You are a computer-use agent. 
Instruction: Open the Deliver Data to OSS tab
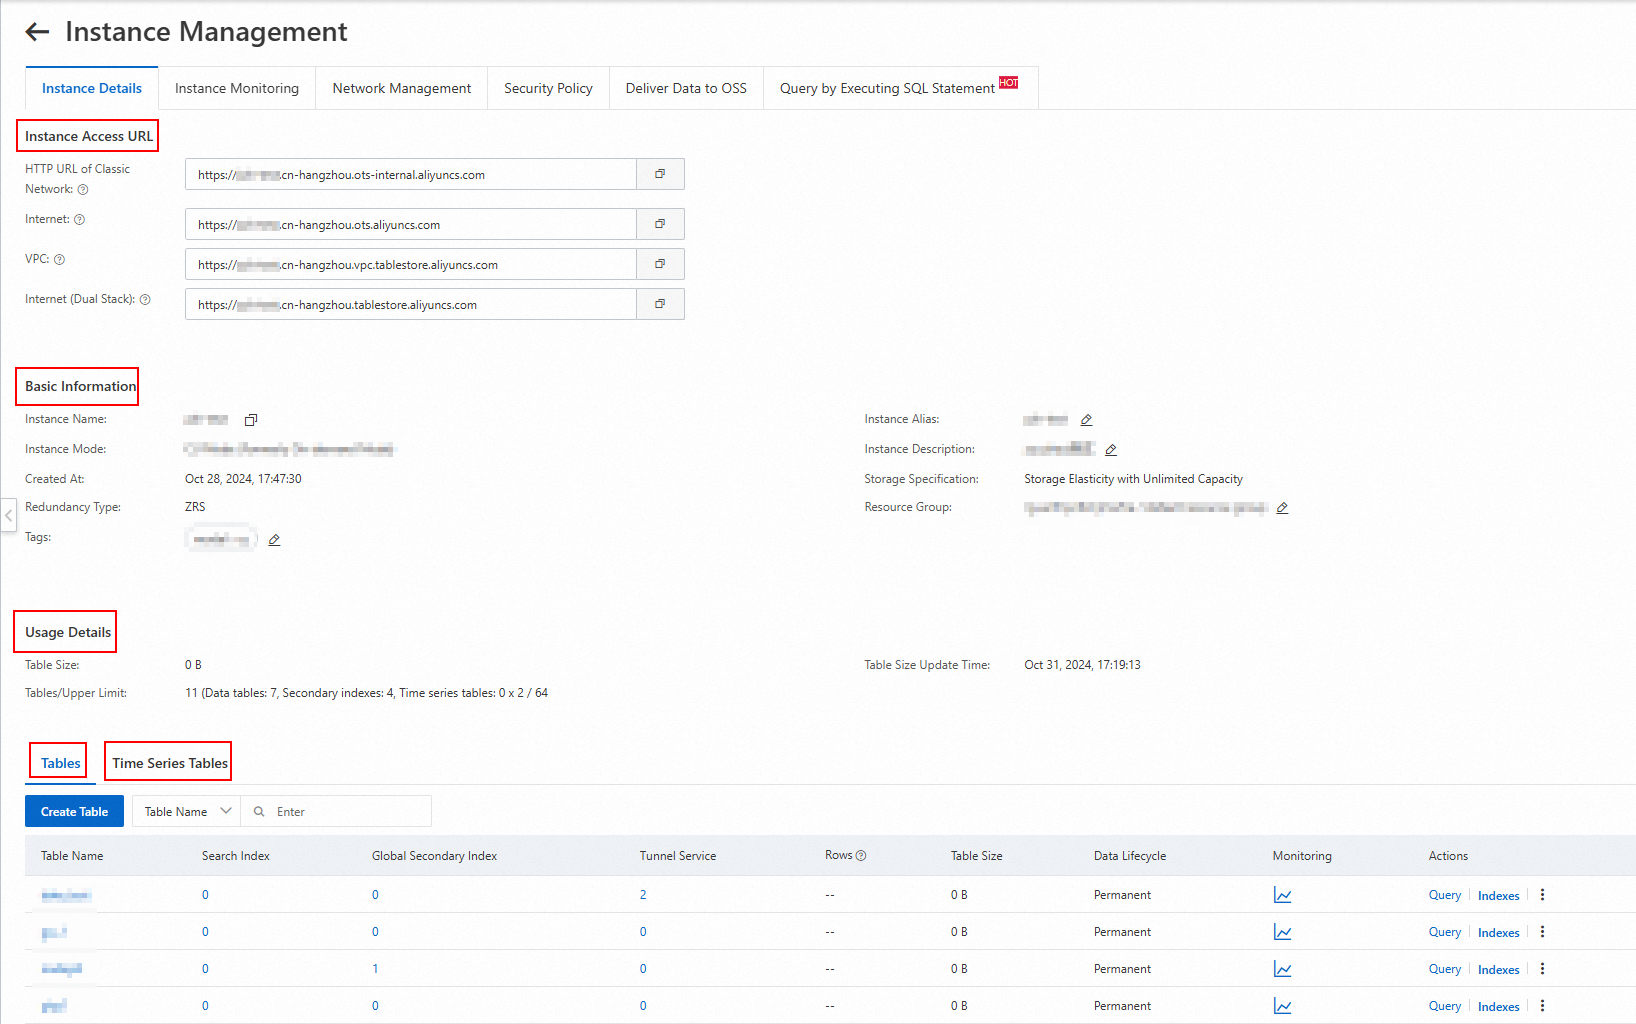(686, 88)
